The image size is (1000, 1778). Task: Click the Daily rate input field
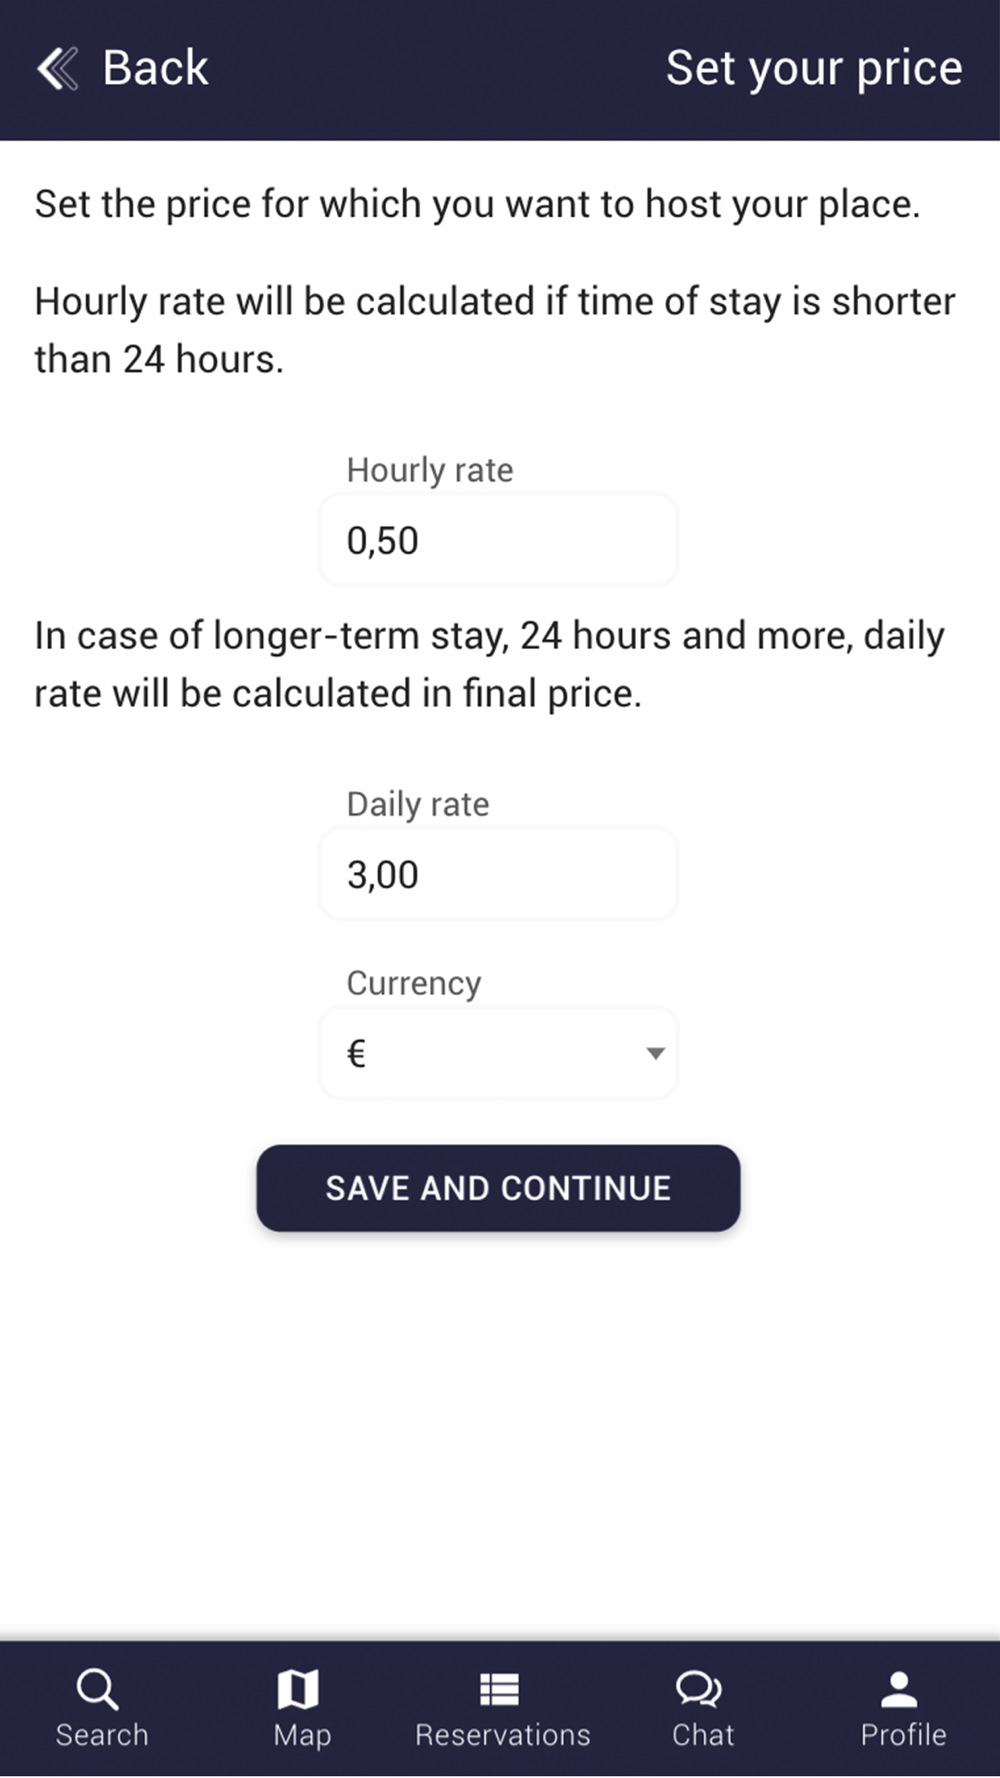(498, 874)
